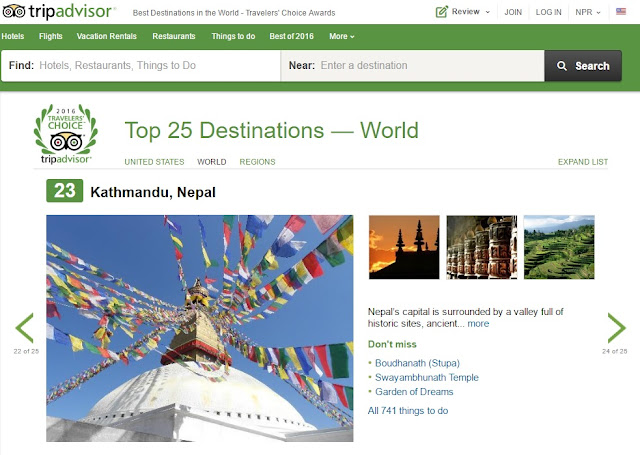This screenshot has width=640, height=455.
Task: Click the 'more' description link
Action: pyautogui.click(x=478, y=324)
